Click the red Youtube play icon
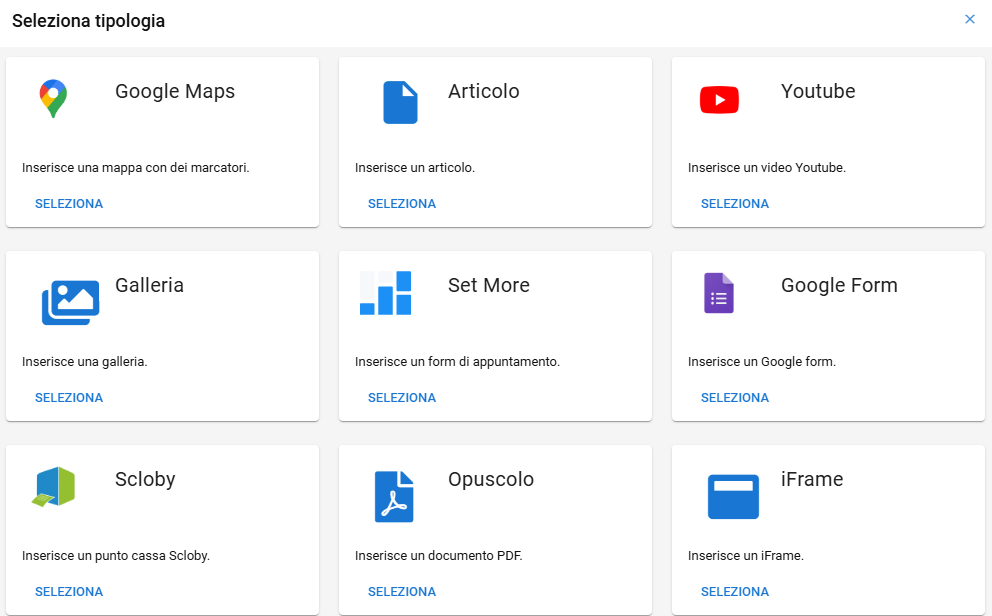The height and width of the screenshot is (616, 992). coord(719,100)
